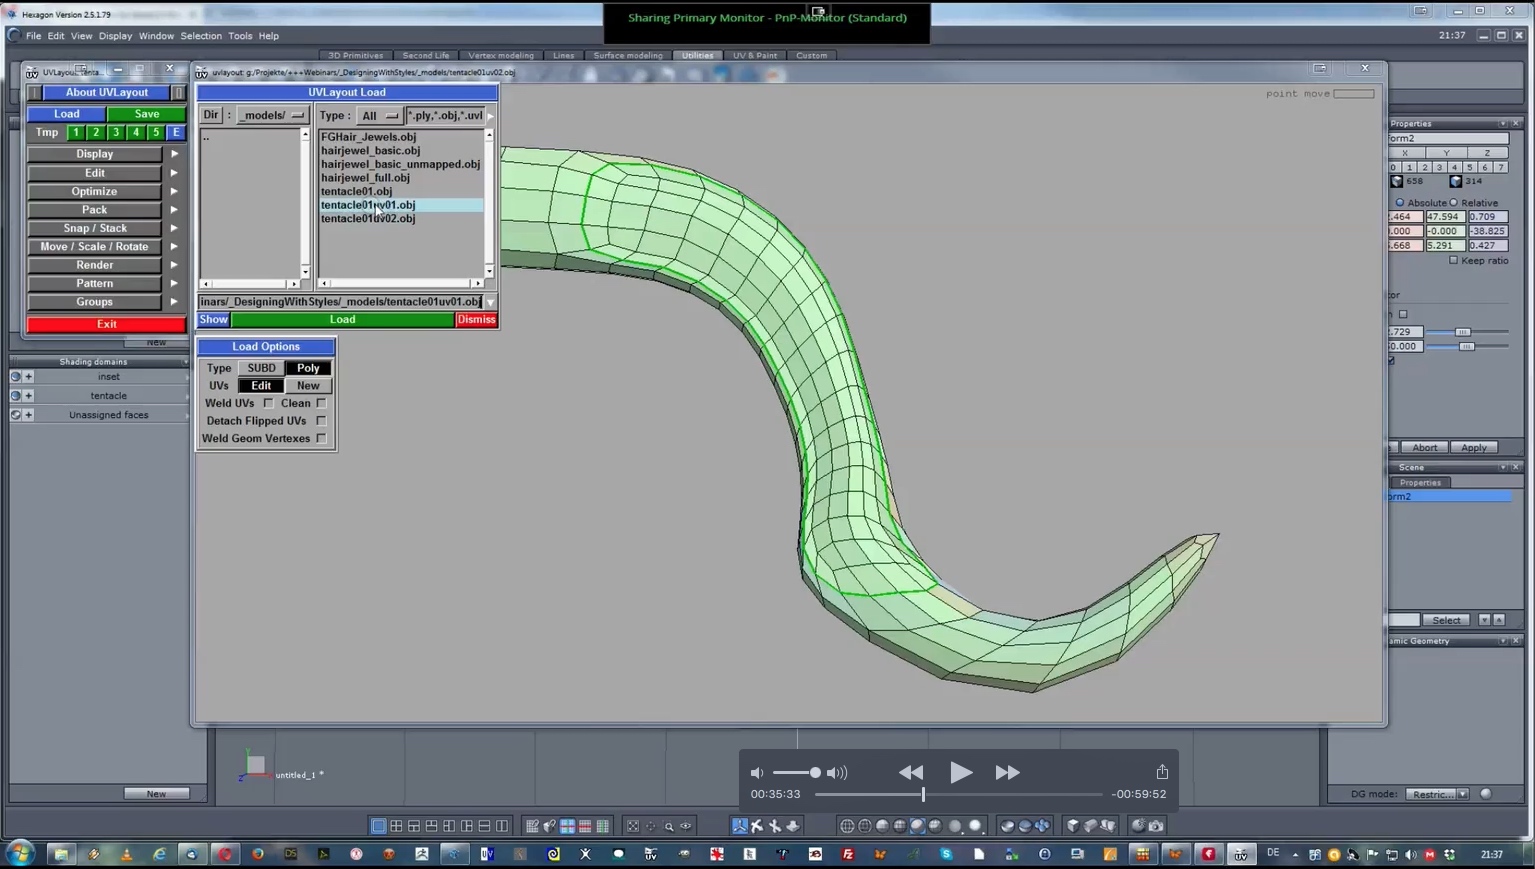Click the face count cube icon showing 314
The image size is (1535, 869).
pyautogui.click(x=1456, y=182)
